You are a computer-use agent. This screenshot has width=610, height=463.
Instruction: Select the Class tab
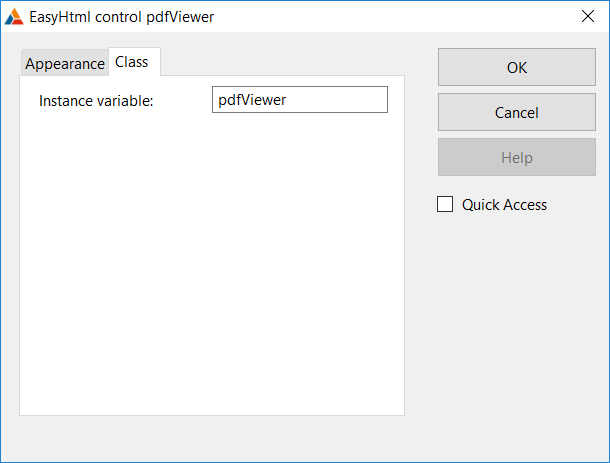[x=132, y=62]
